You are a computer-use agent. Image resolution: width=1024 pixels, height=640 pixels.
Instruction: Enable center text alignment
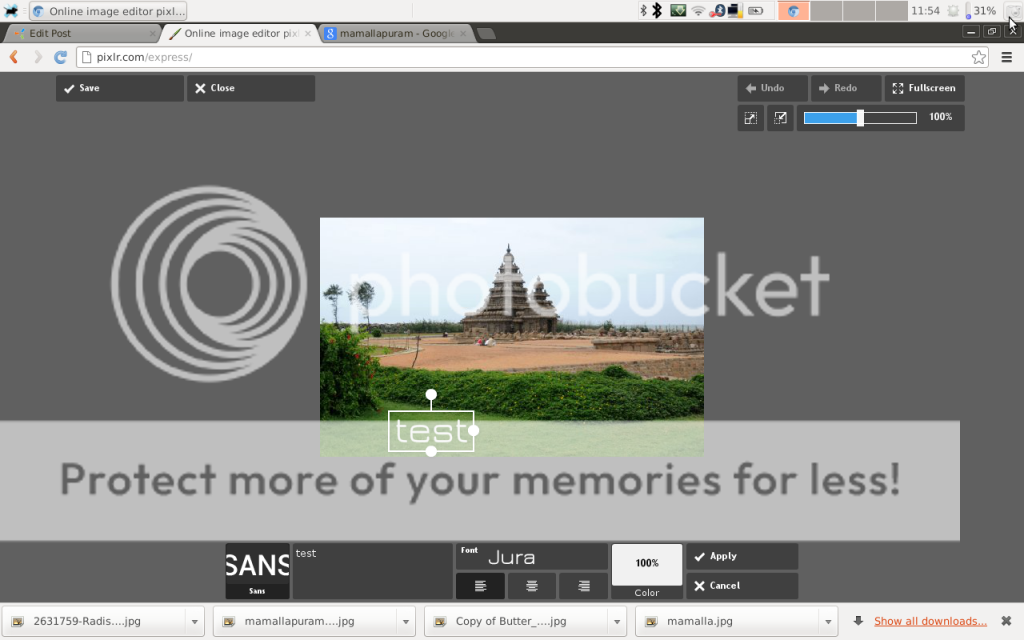[x=532, y=586]
